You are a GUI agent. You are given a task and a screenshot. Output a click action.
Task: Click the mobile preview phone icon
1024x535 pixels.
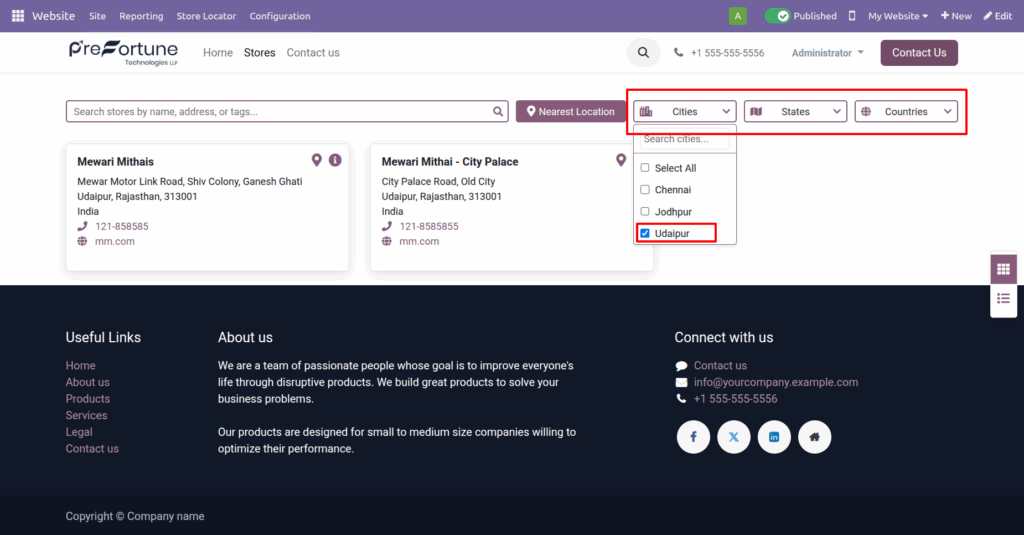[852, 16]
